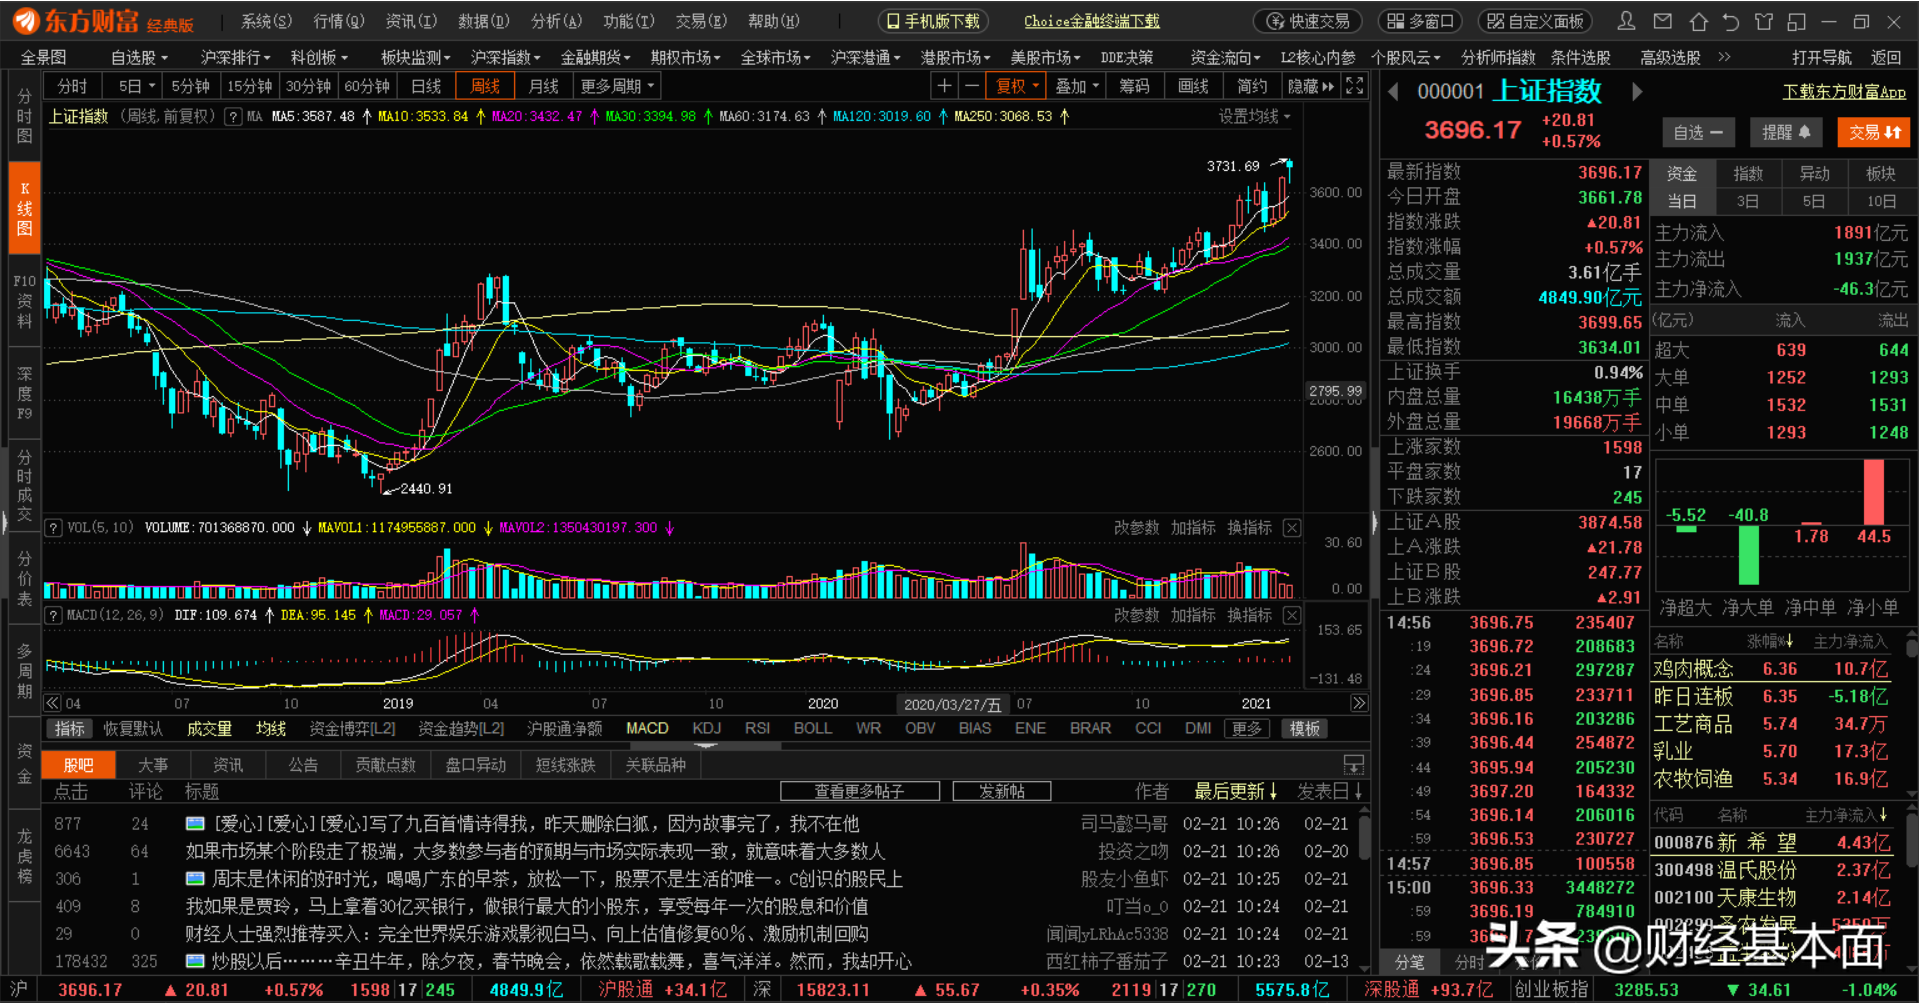Switch to 月线 period tab
This screenshot has height=1003, width=1919.
[x=543, y=86]
